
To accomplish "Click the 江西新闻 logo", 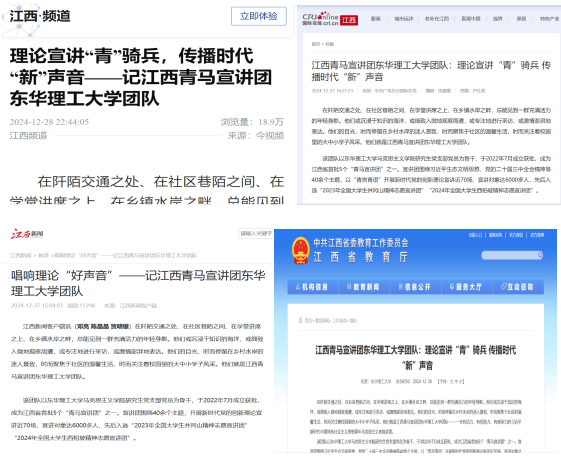I will (27, 234).
